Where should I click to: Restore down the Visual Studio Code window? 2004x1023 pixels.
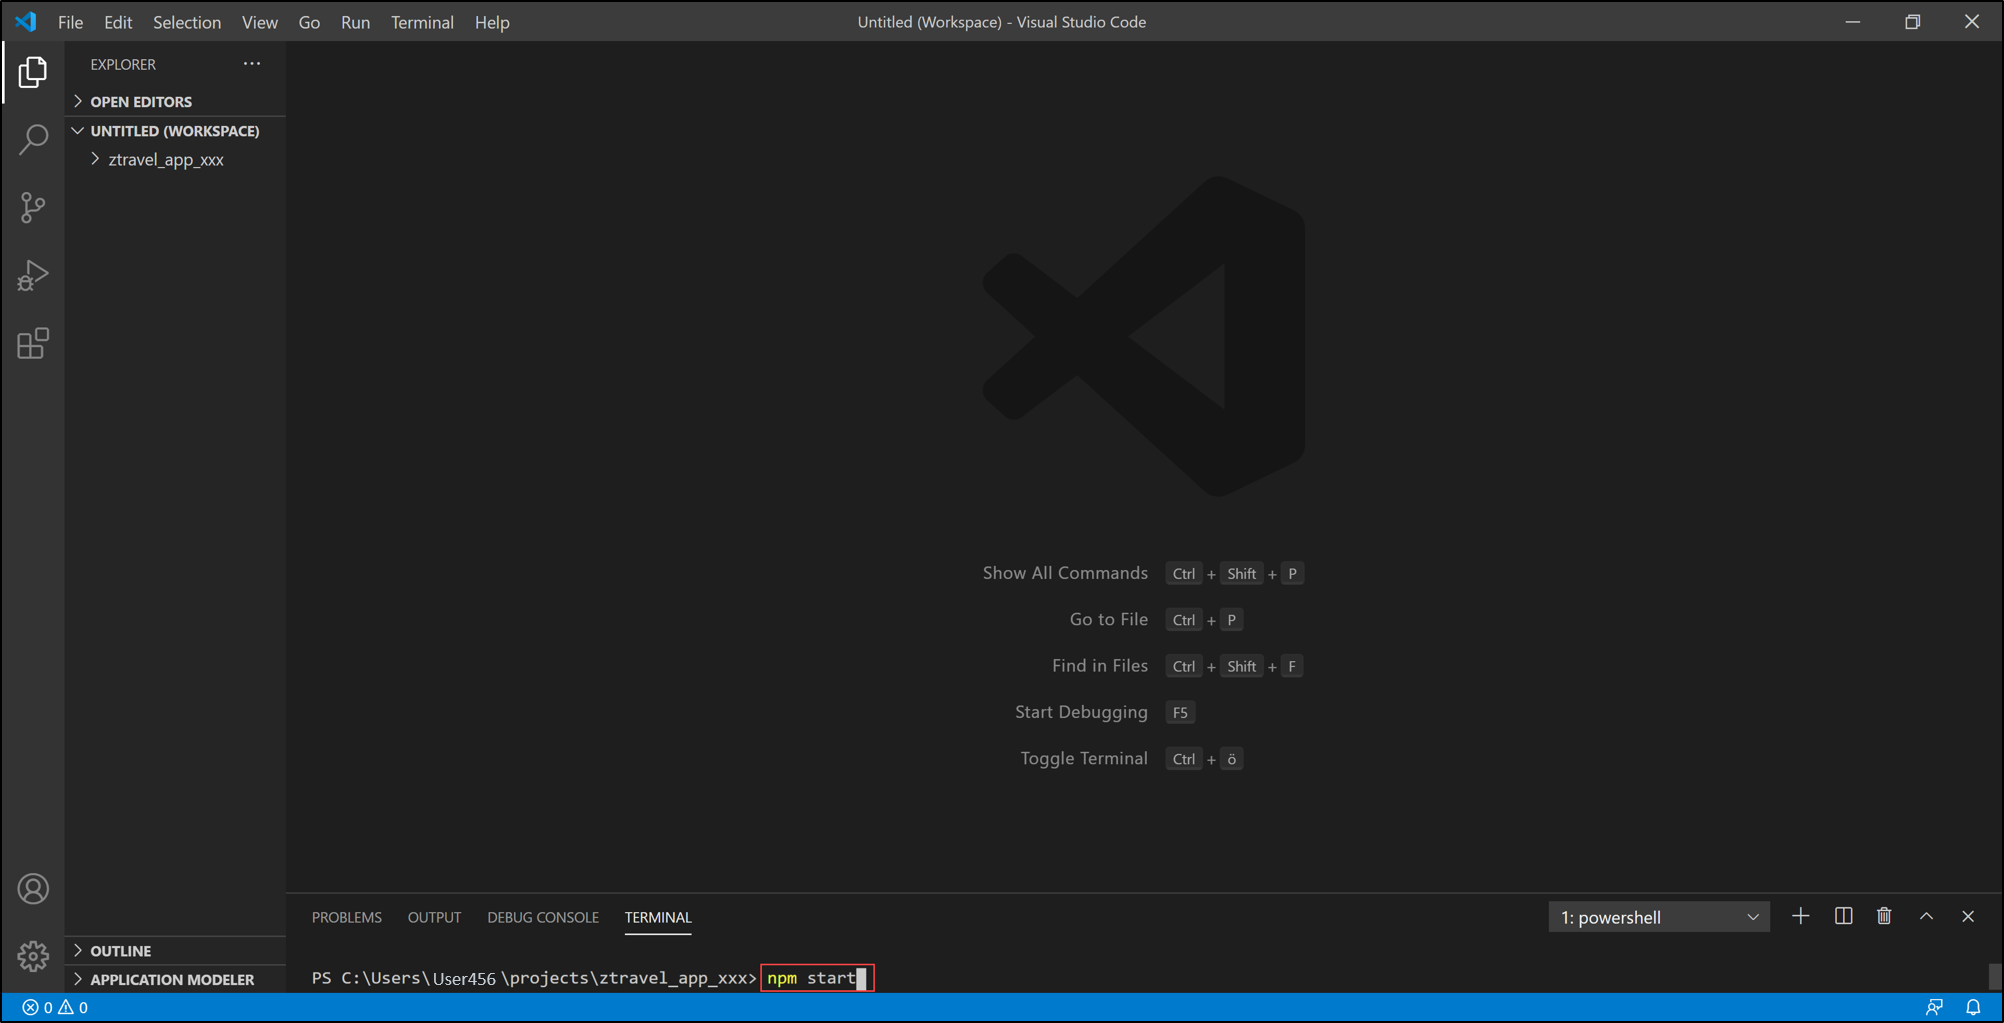coord(1912,21)
